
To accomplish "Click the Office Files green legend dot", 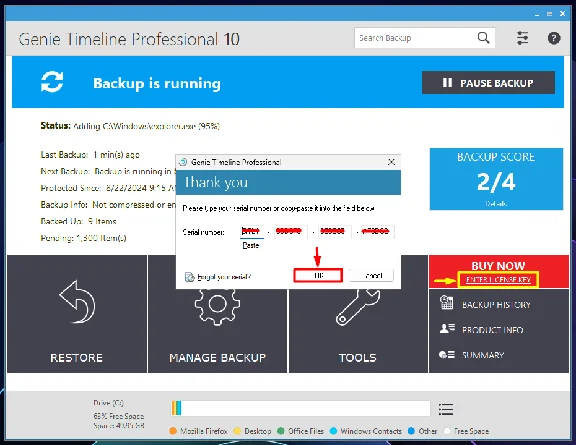I will click(x=281, y=431).
